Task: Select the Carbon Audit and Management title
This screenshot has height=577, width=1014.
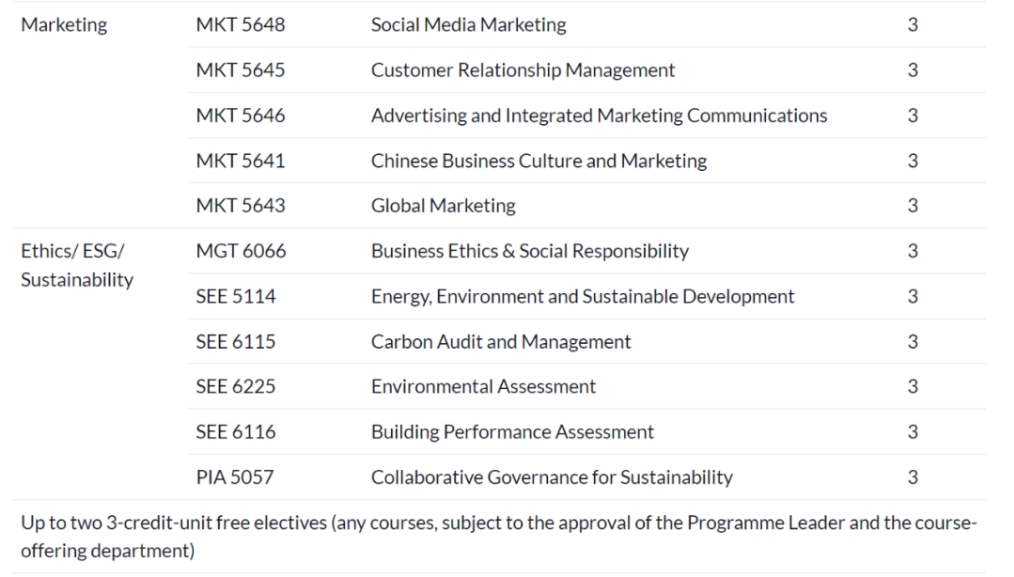Action: click(501, 342)
